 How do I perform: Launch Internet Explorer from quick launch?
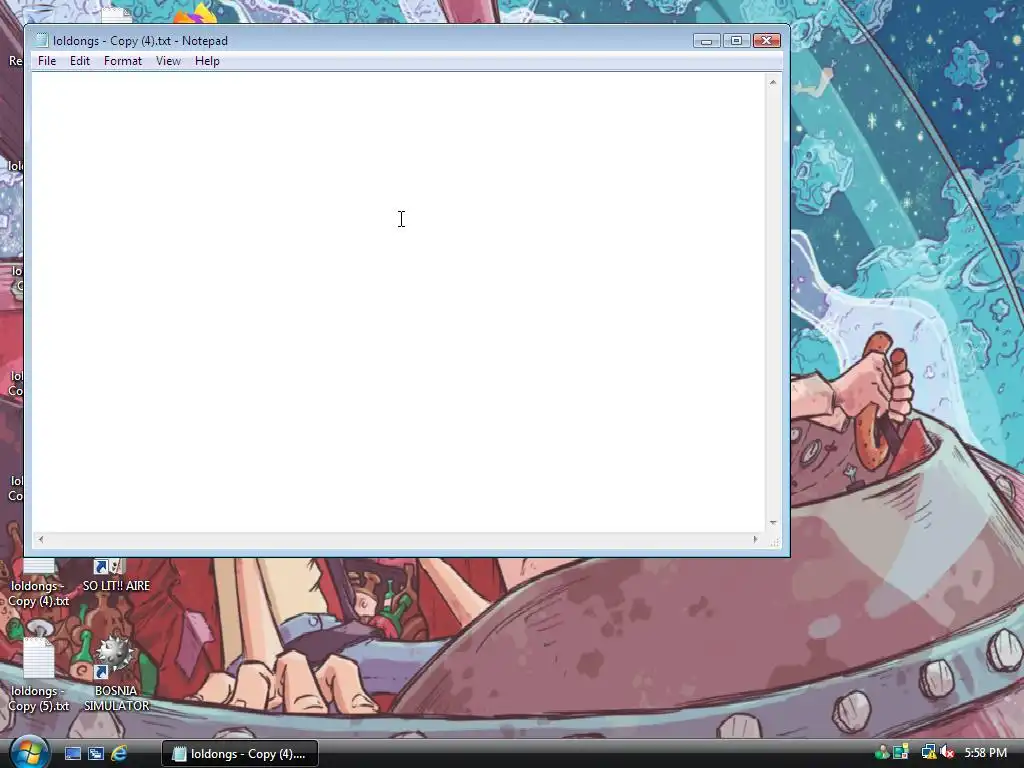(x=119, y=754)
